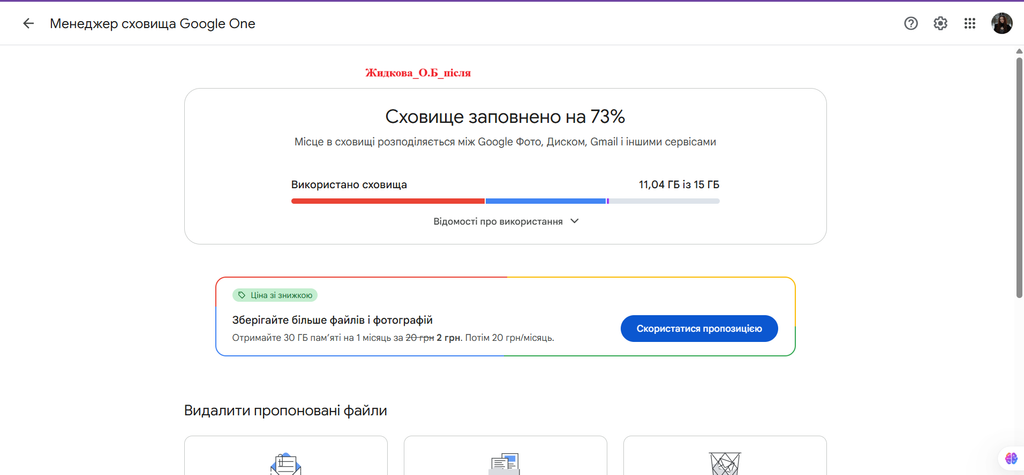Image resolution: width=1024 pixels, height=475 pixels.
Task: Click the 11,04 ГБ із 15 ГБ usage text
Action: pos(679,185)
